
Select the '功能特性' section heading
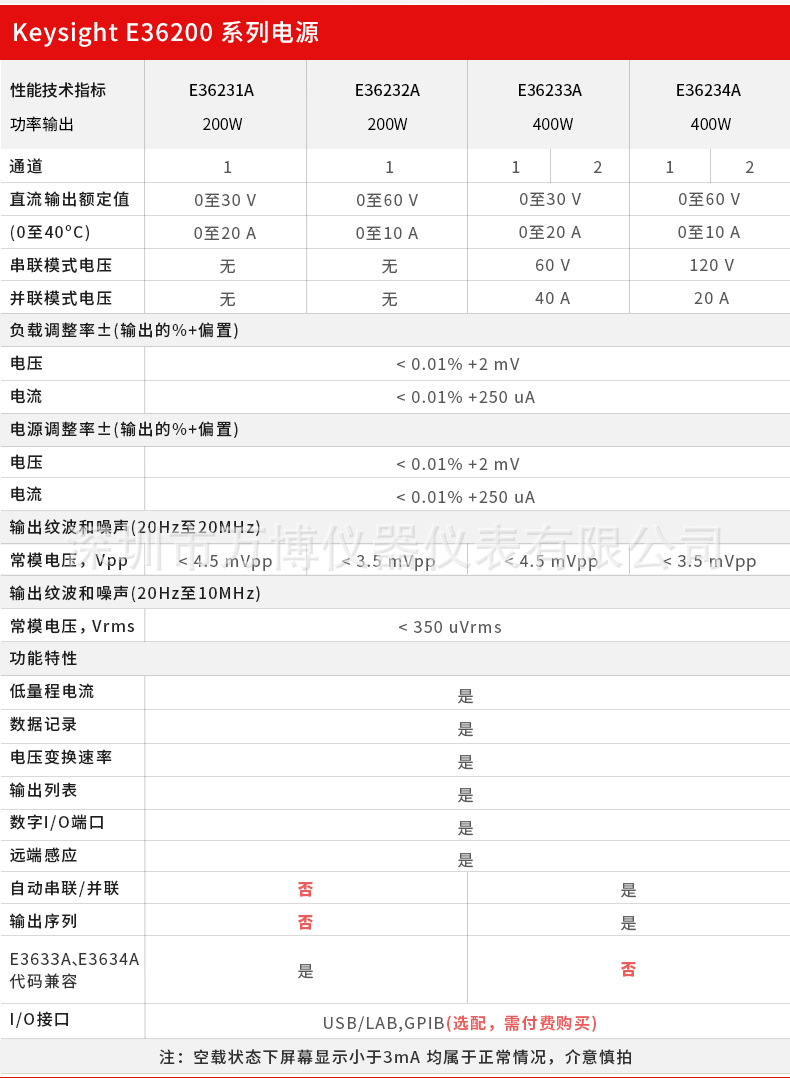click(x=43, y=659)
